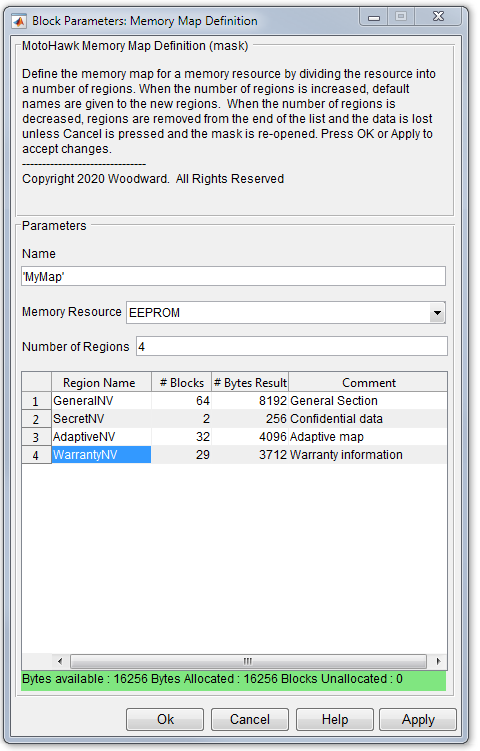The image size is (480, 751).
Task: Click the 4096 bytes result cell
Action: point(250,437)
